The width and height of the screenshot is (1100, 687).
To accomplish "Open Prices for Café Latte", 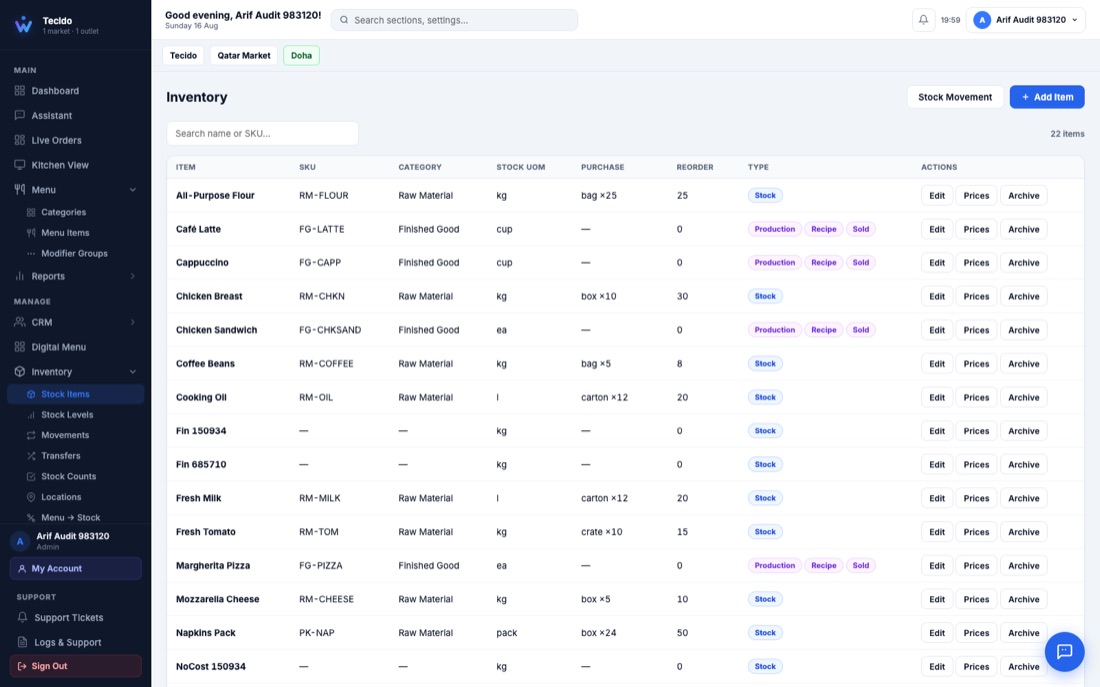I will (x=976, y=229).
